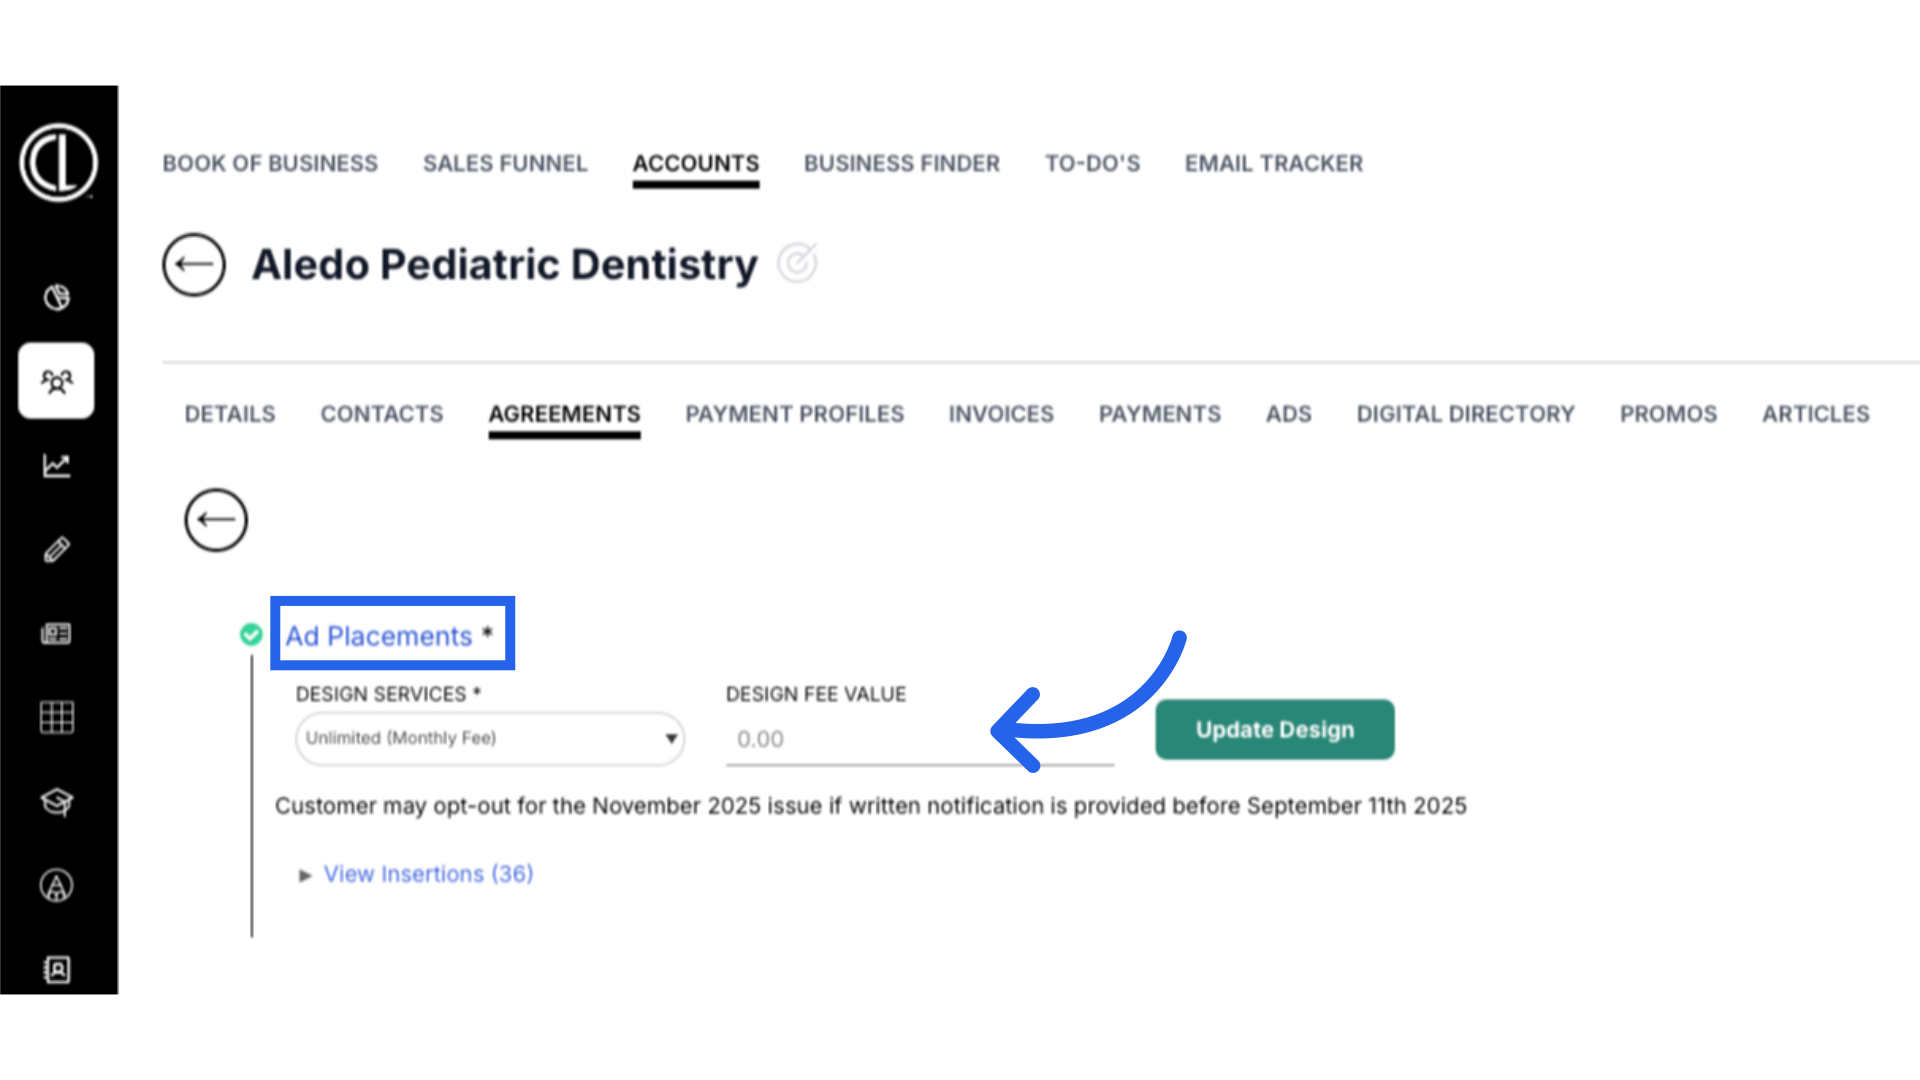Click the back arrow under the Details tab
This screenshot has height=1080, width=1920.
(x=216, y=520)
